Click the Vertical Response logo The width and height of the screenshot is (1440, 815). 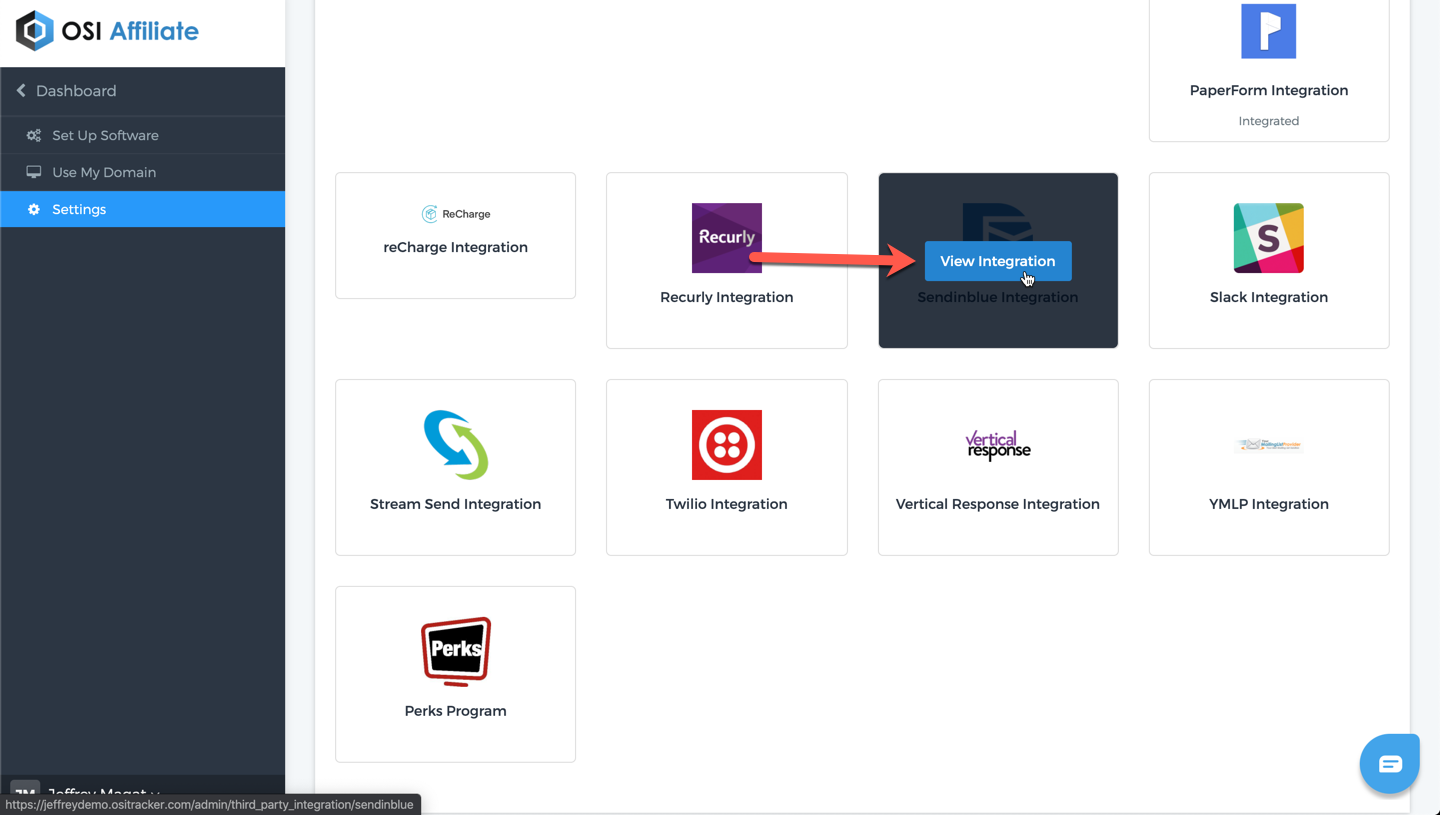[998, 445]
